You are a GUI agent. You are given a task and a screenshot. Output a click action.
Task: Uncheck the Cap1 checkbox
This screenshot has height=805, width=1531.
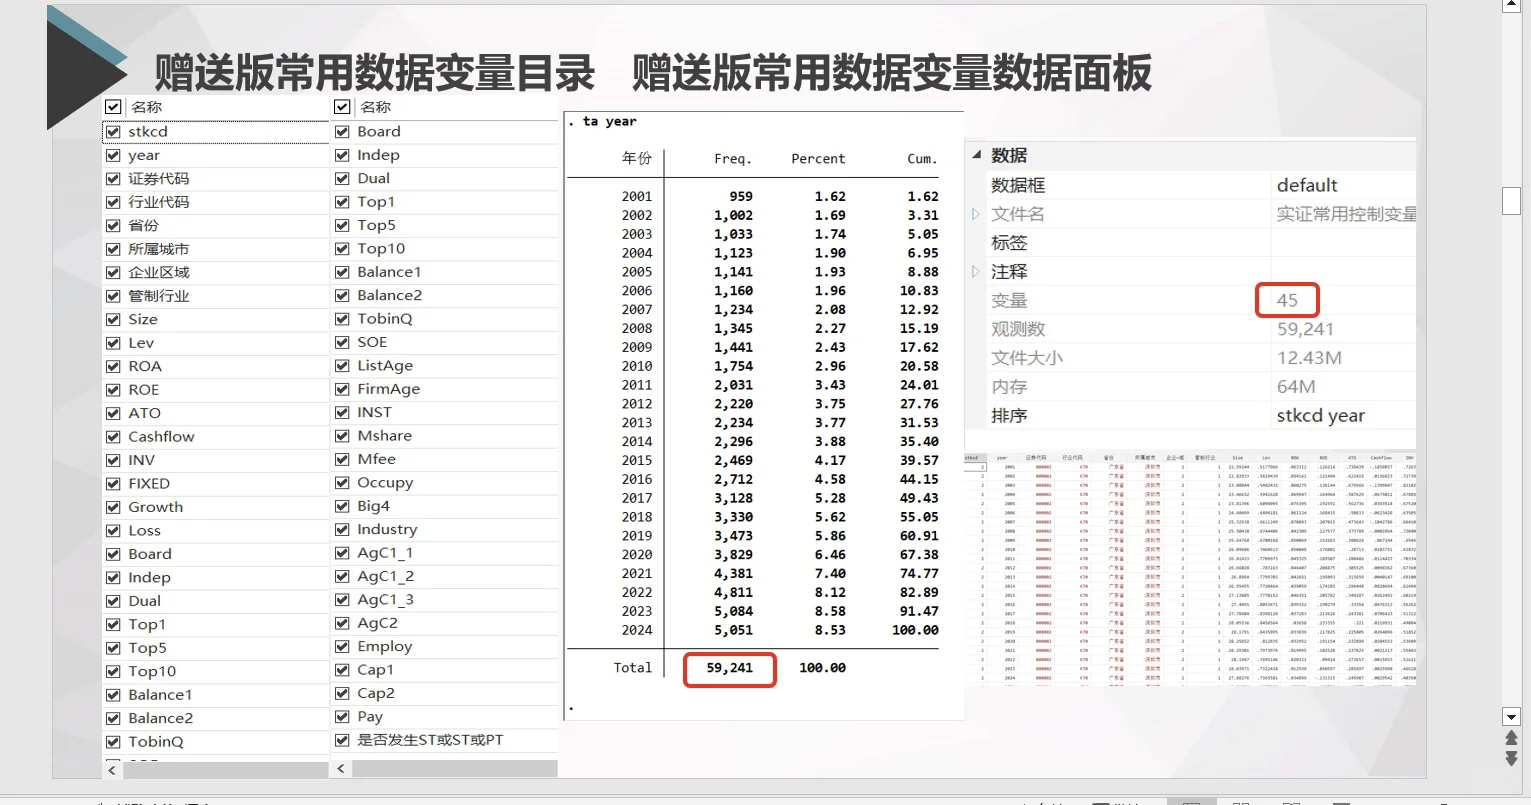[x=342, y=670]
